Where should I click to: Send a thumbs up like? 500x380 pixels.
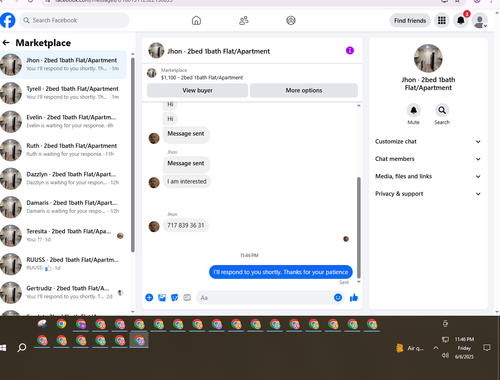point(354,297)
